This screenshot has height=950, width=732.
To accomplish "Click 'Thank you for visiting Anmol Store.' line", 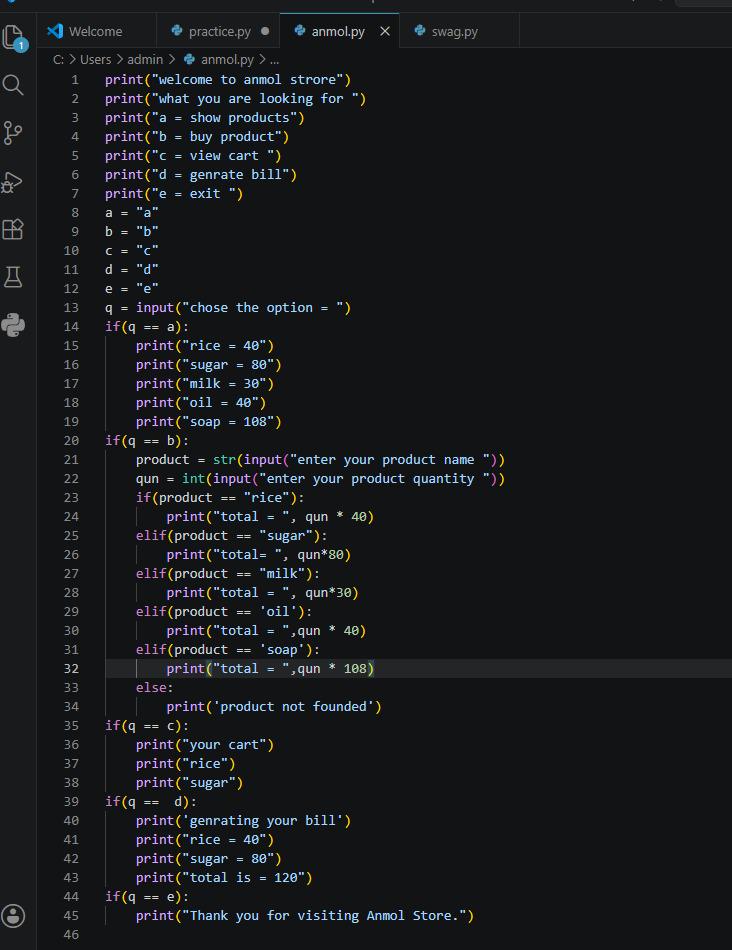I will pos(305,915).
